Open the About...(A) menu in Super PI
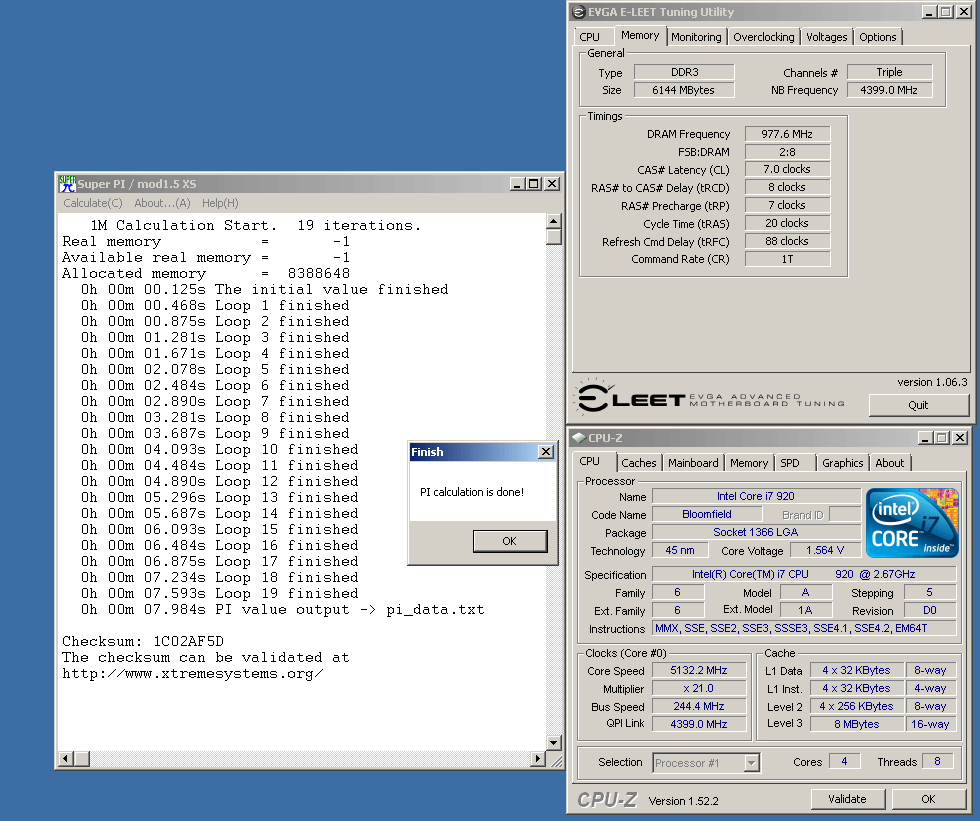This screenshot has width=980, height=821. 162,203
